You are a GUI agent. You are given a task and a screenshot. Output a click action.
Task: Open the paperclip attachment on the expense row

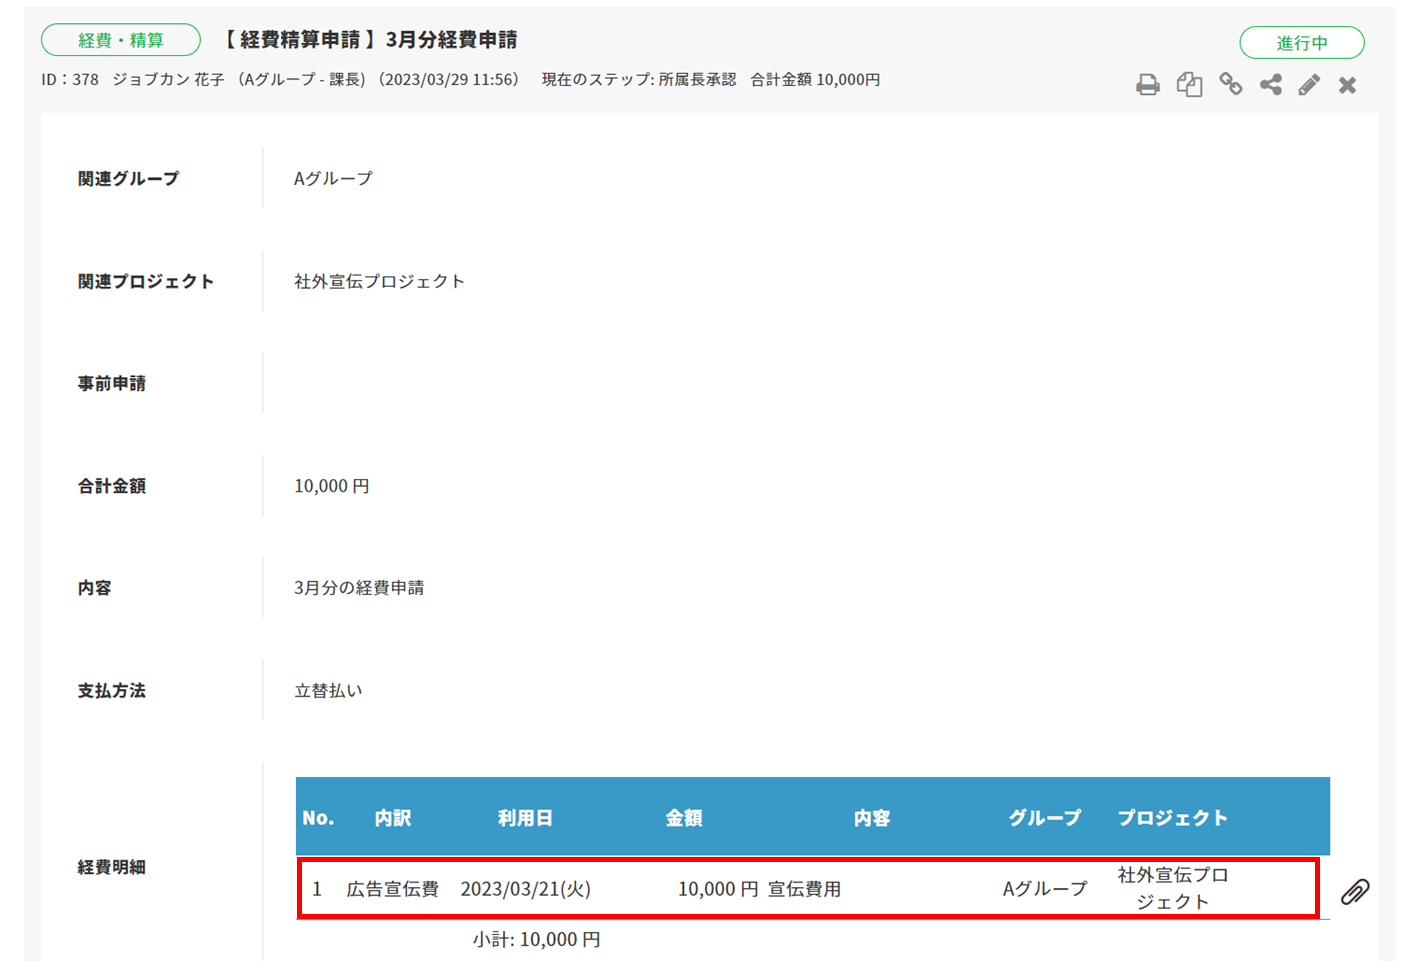click(x=1354, y=891)
